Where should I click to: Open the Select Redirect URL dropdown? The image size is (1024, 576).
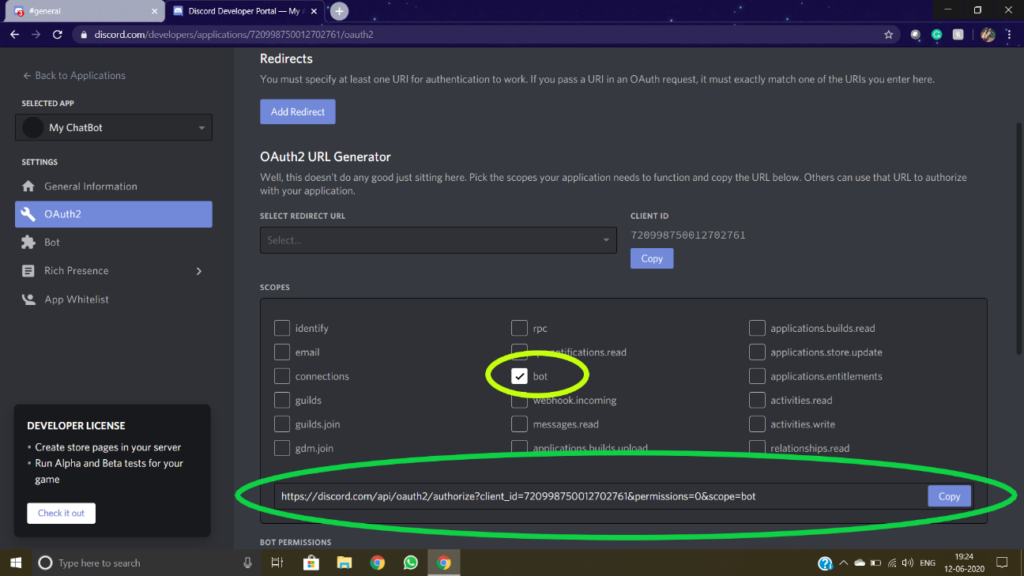point(438,240)
